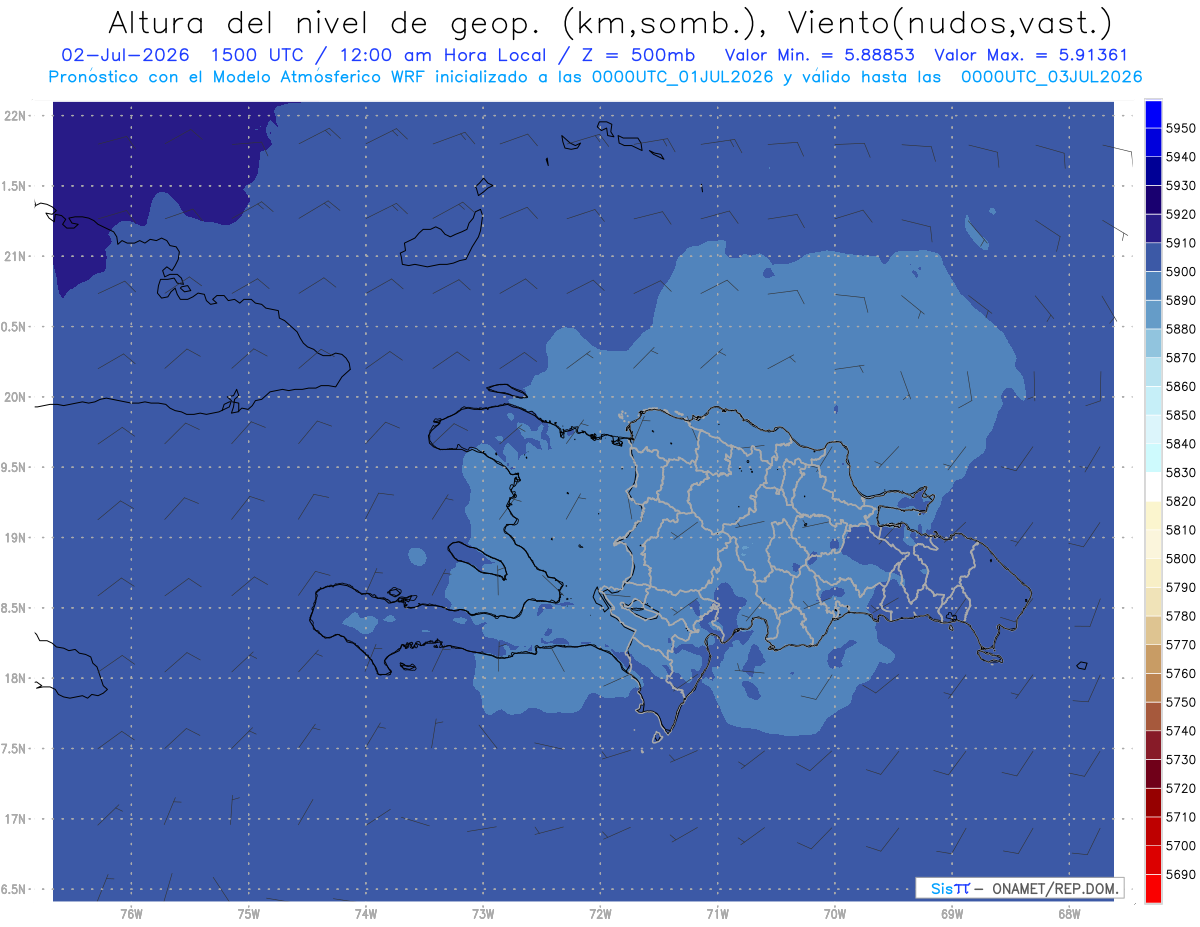Click the '5880' colorbar value

tap(1181, 329)
